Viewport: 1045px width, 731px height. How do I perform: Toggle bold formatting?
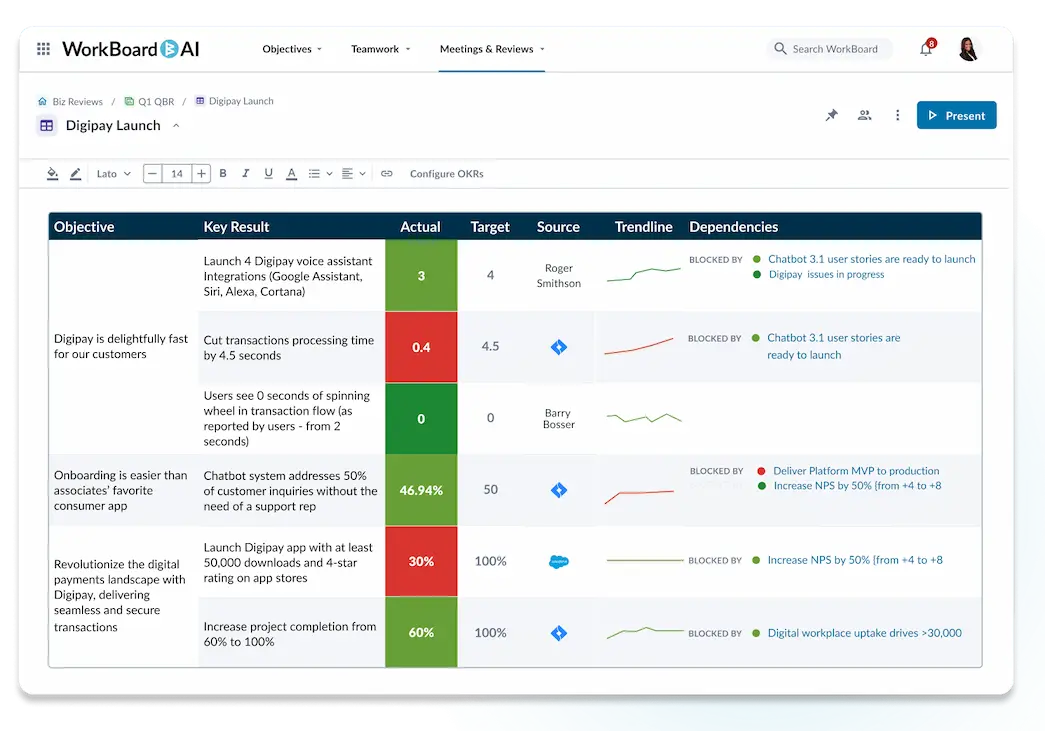[223, 173]
